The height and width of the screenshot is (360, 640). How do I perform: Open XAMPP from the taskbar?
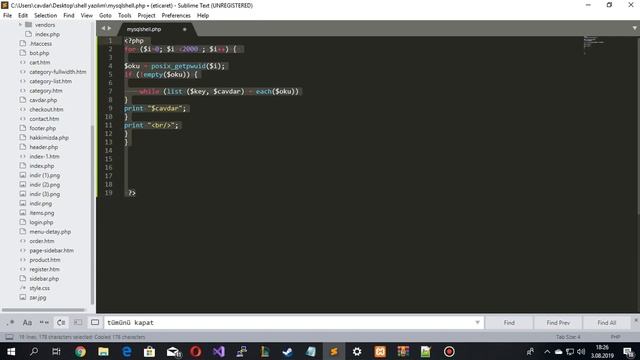[x=380, y=351]
